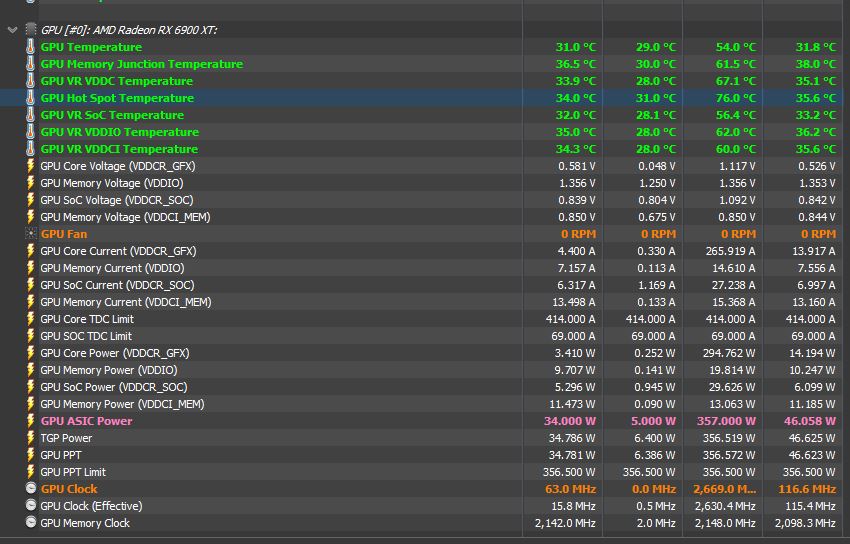Select the GPU VR VDDC Temperature row
The image size is (850, 544).
(421, 81)
